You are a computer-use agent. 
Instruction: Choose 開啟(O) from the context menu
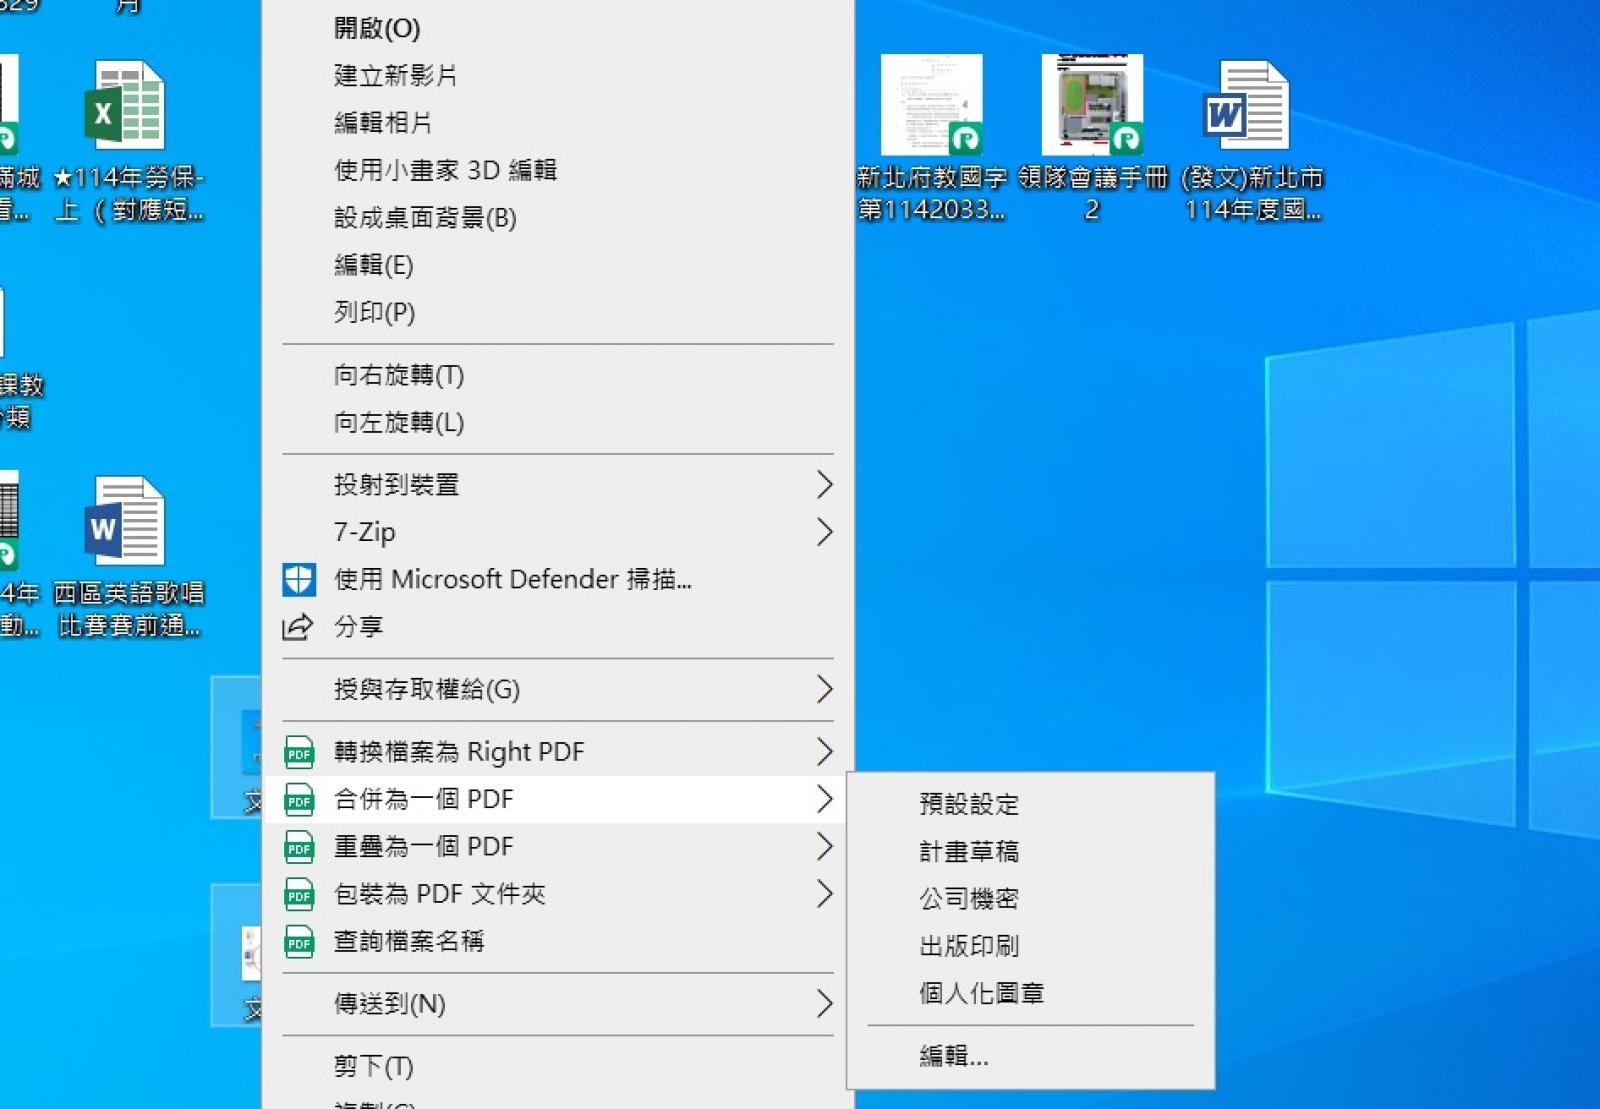click(x=377, y=28)
